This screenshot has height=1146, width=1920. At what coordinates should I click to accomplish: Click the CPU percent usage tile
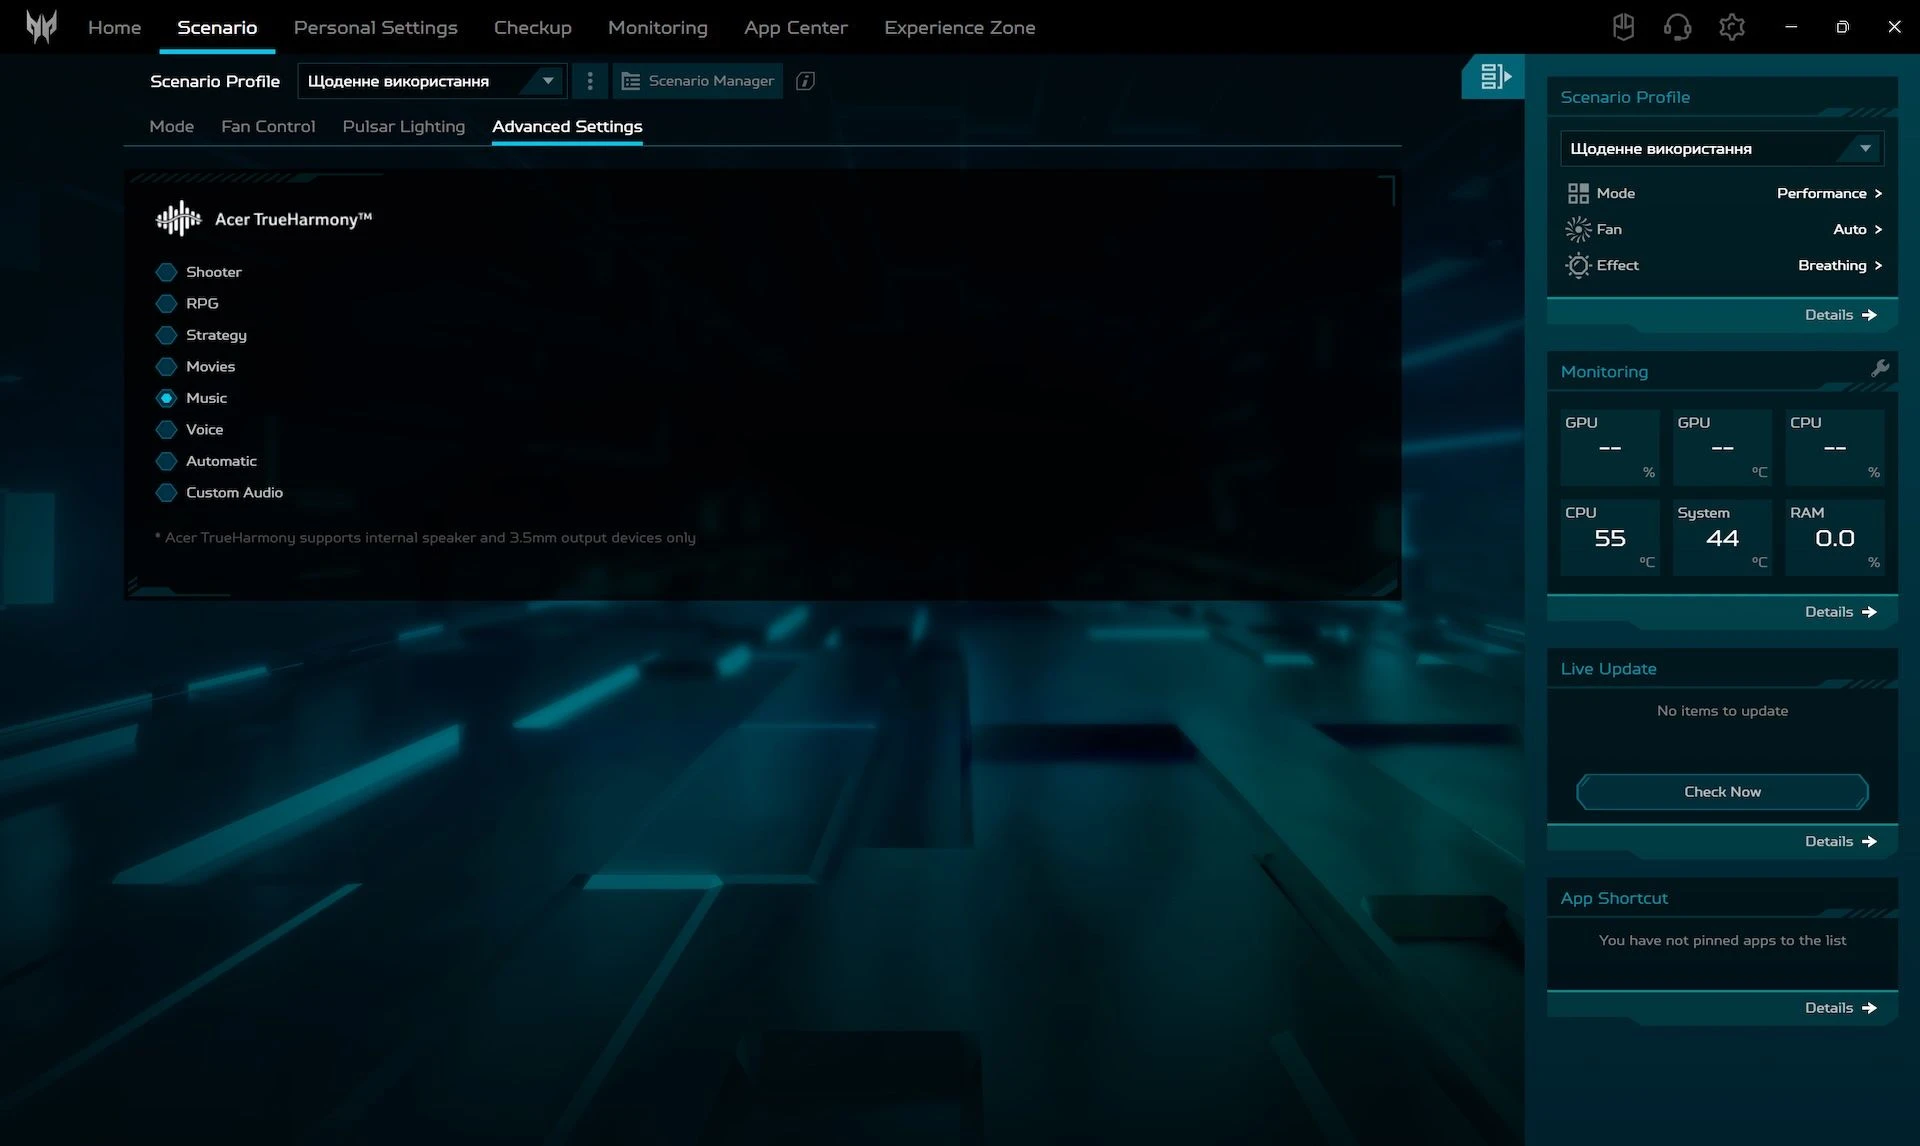1834,446
